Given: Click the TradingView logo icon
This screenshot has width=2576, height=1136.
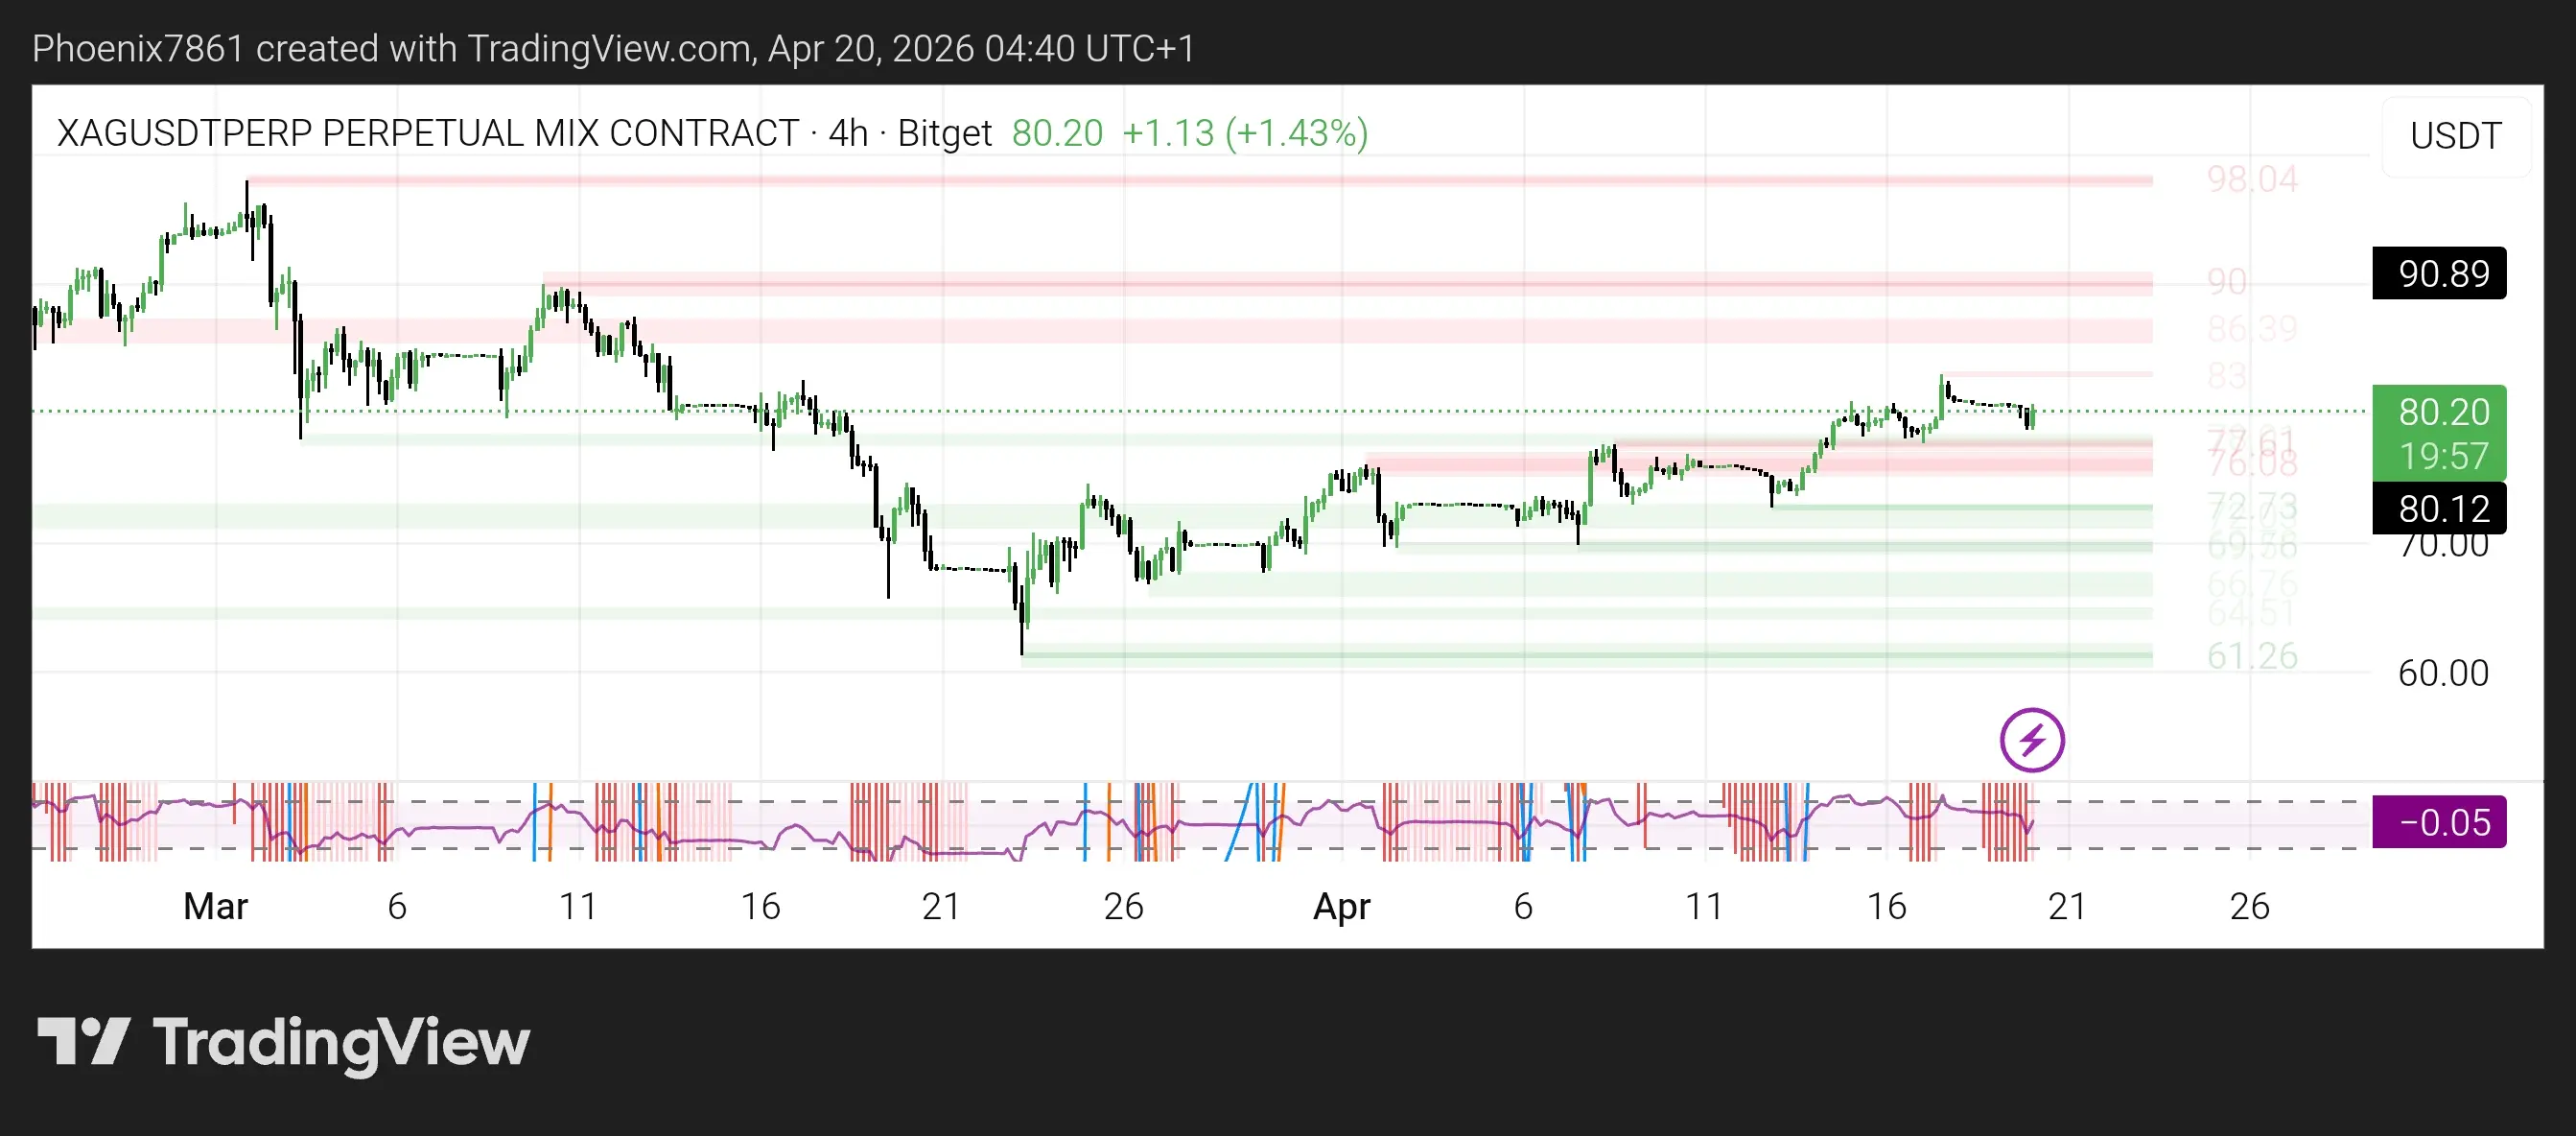Looking at the screenshot, I should click(84, 1041).
